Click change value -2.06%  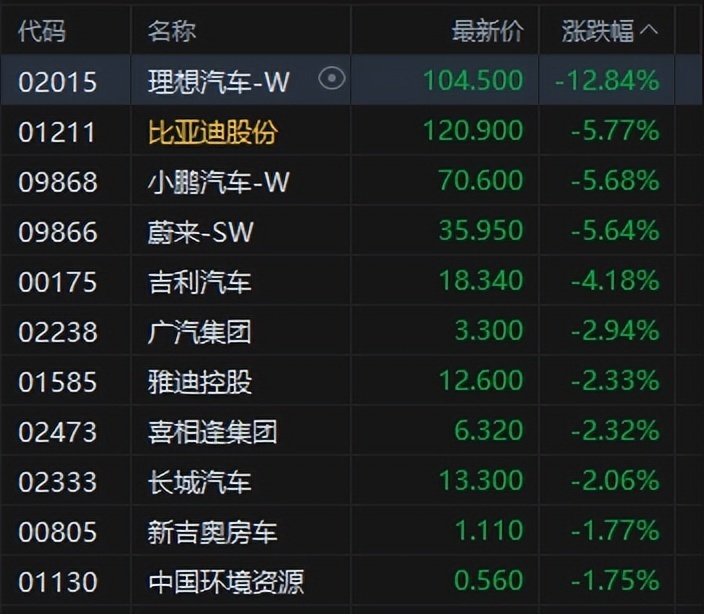(x=615, y=481)
